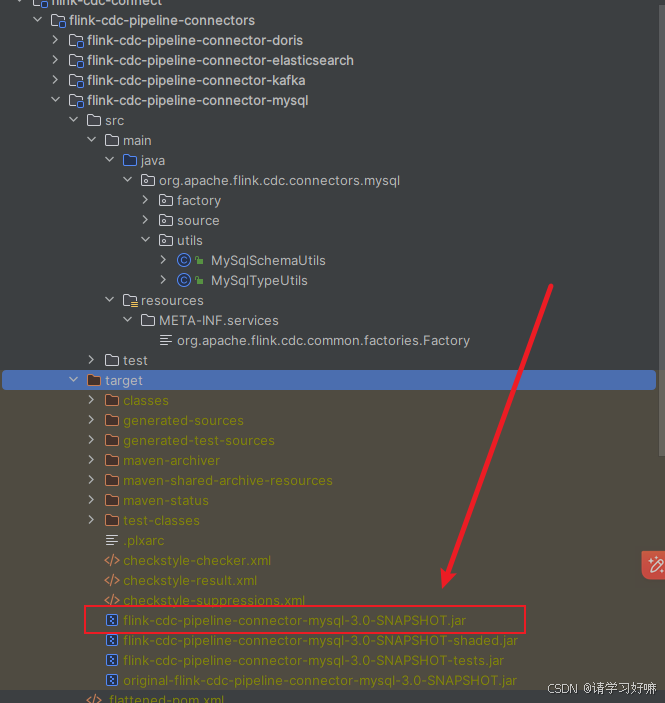Expand generated-test-sources folder
Image resolution: width=665 pixels, height=703 pixels.
91,440
